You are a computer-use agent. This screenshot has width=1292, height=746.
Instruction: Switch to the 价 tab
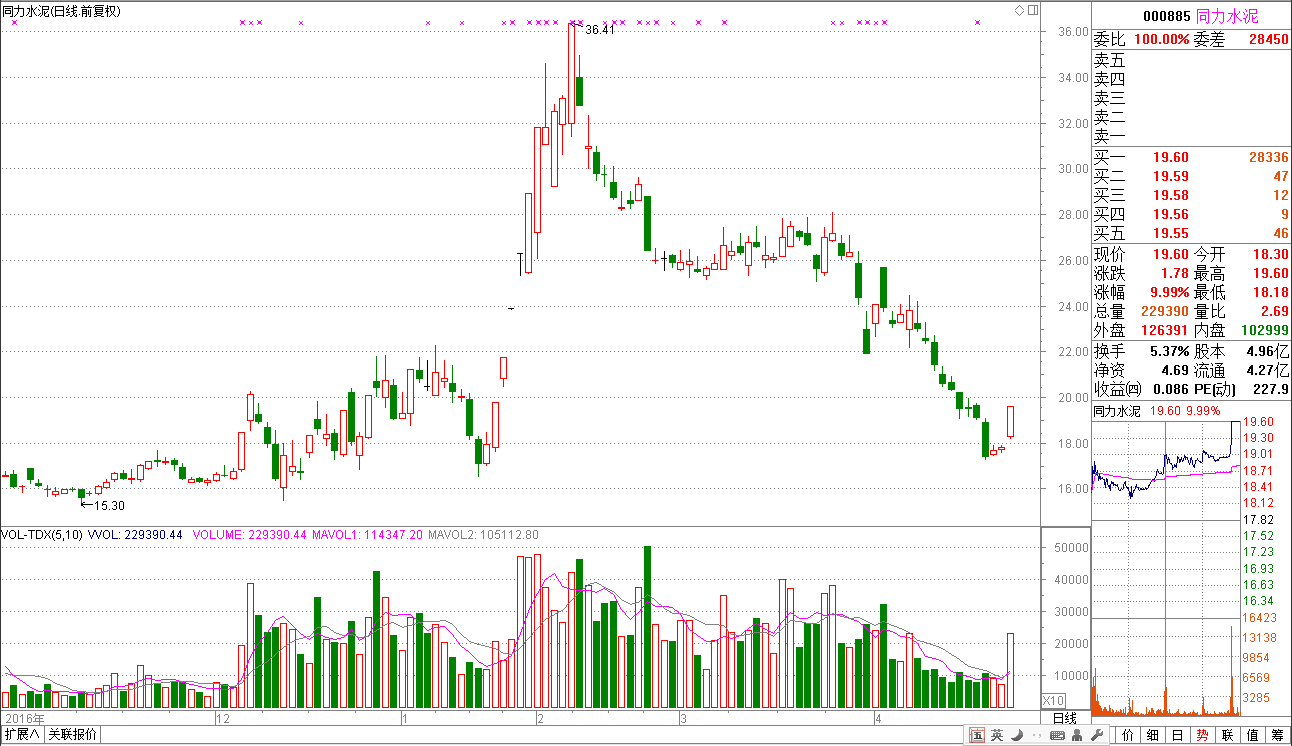tap(1128, 736)
